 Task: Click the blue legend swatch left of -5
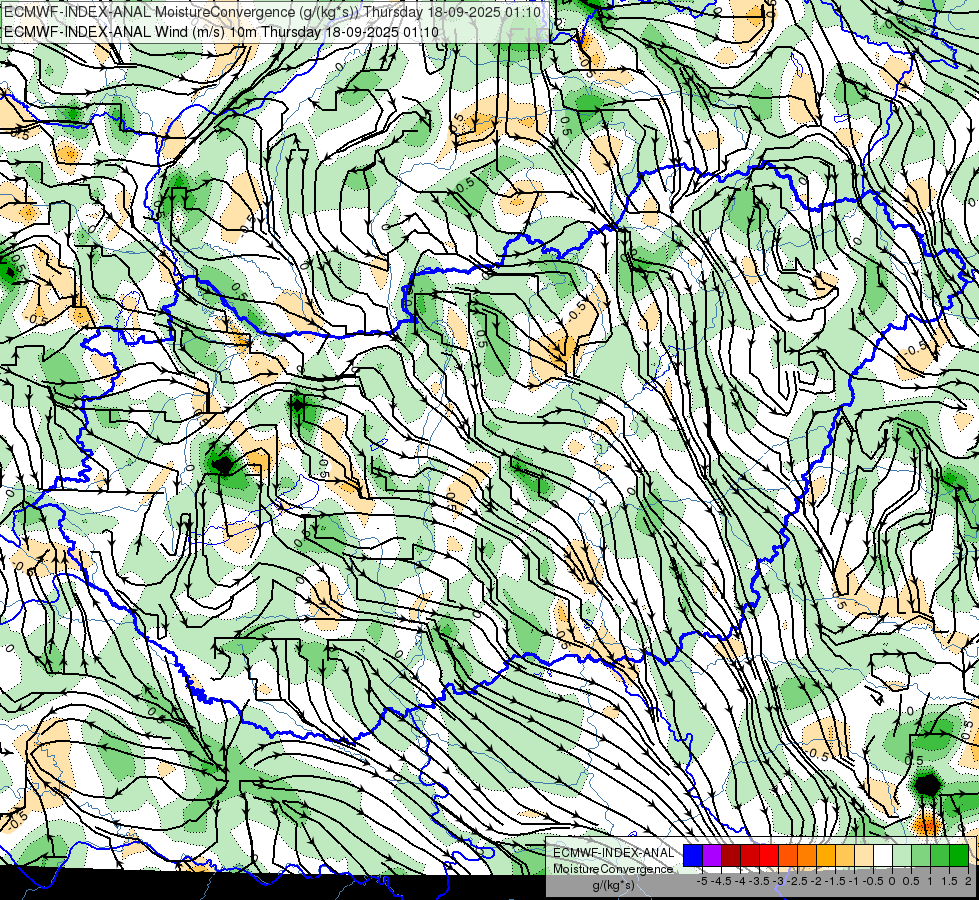pyautogui.click(x=693, y=856)
